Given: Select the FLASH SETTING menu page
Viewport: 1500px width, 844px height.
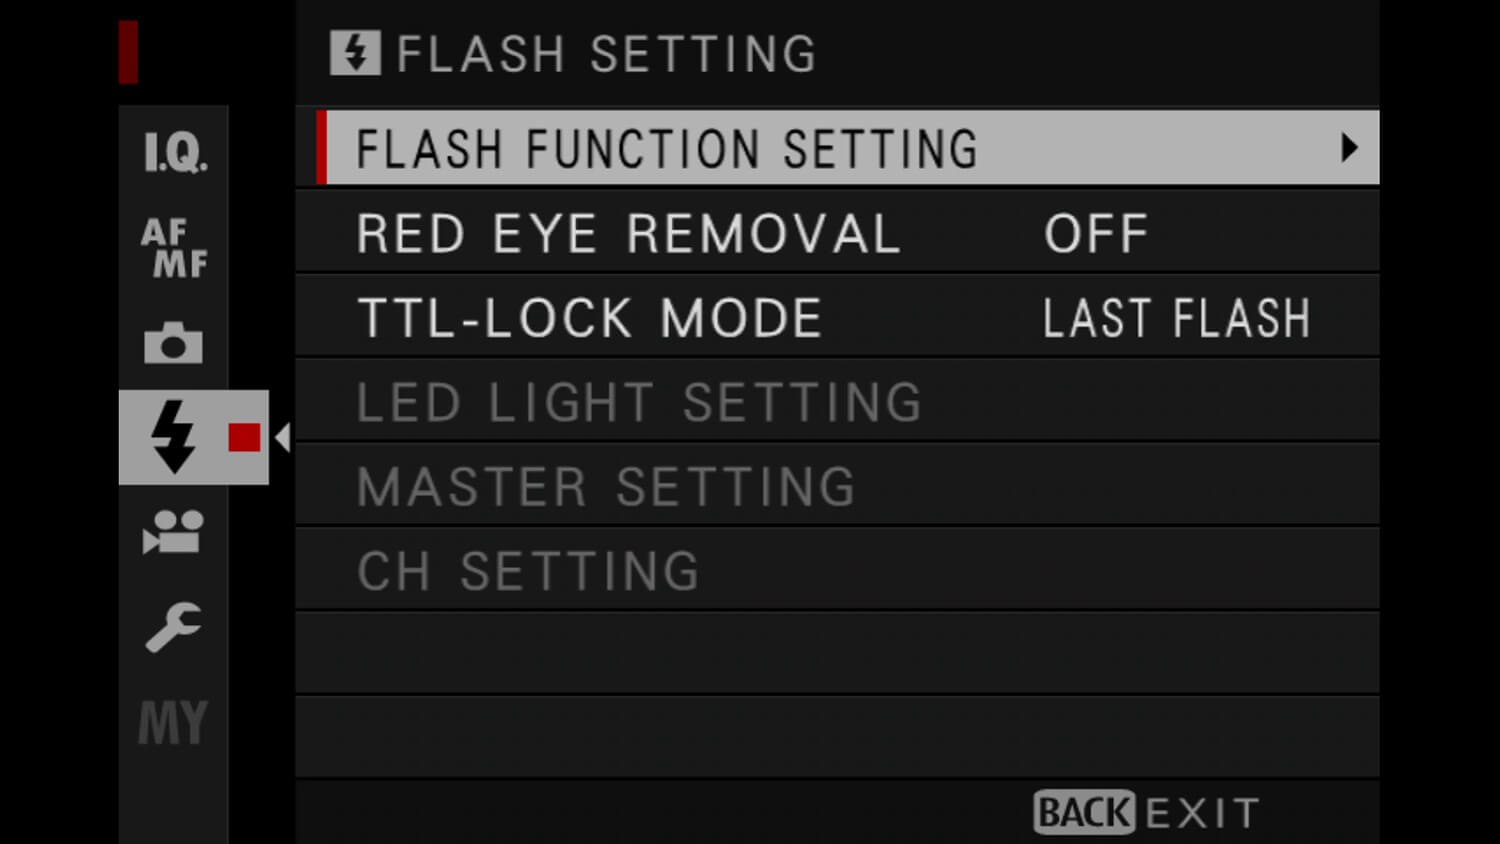Looking at the screenshot, I should 575,52.
